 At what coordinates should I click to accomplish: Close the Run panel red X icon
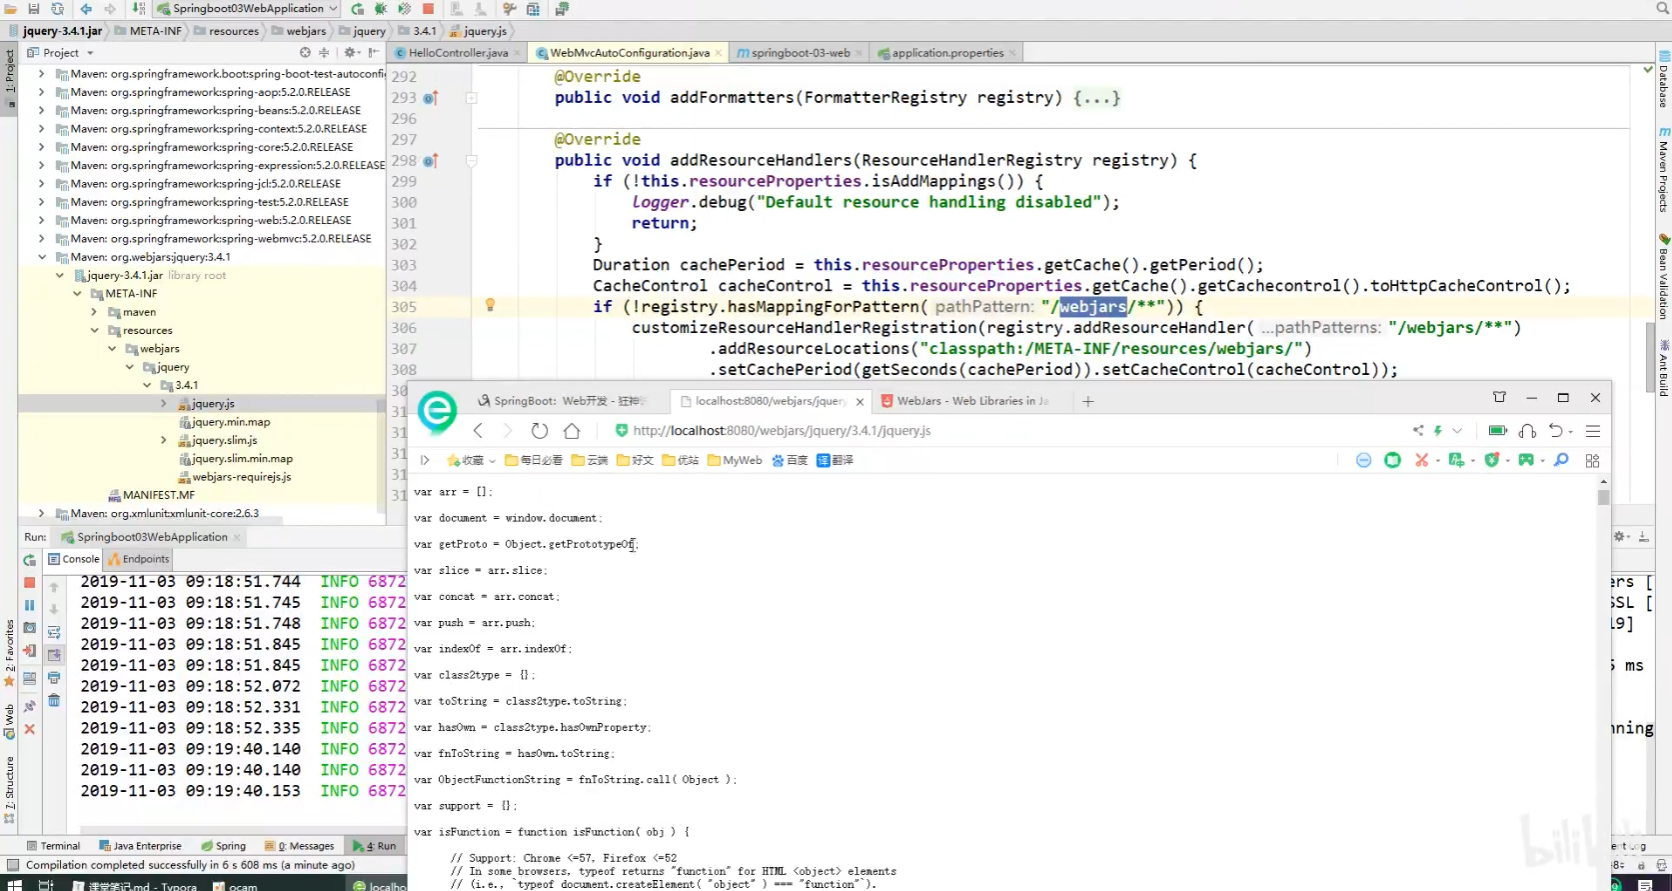[x=29, y=729]
